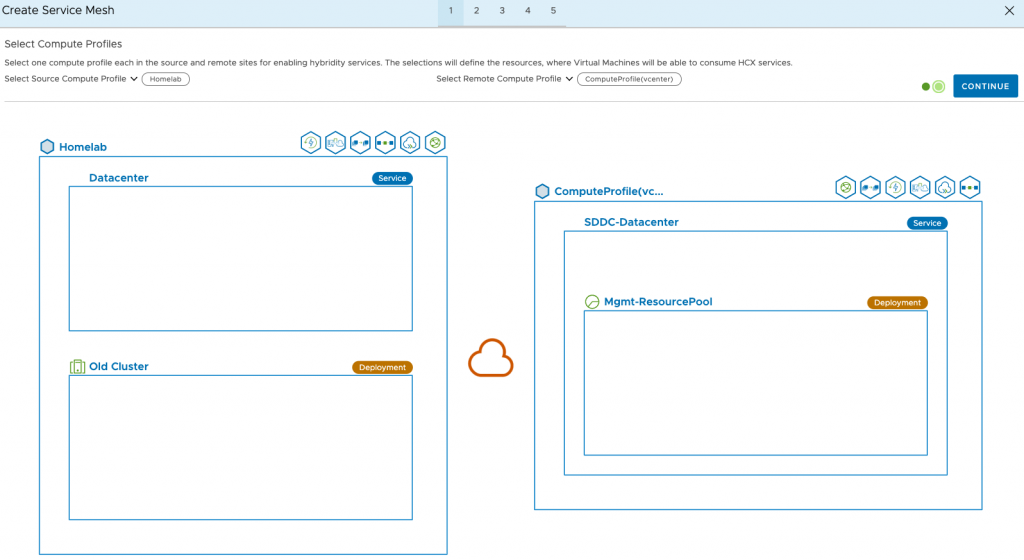Click the Select Compute Profiles heading

(x=63, y=44)
